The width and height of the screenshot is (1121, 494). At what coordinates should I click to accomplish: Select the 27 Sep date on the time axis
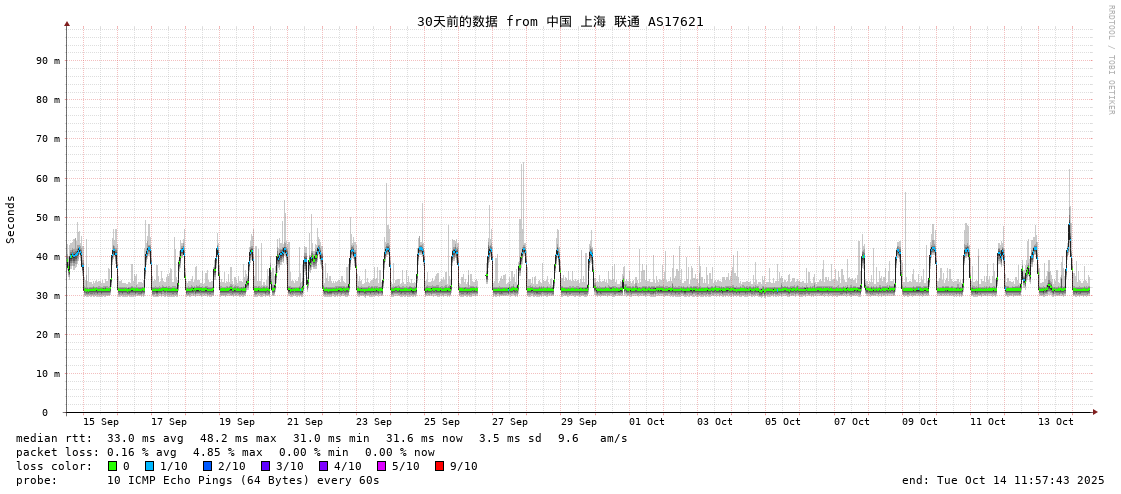tap(510, 422)
